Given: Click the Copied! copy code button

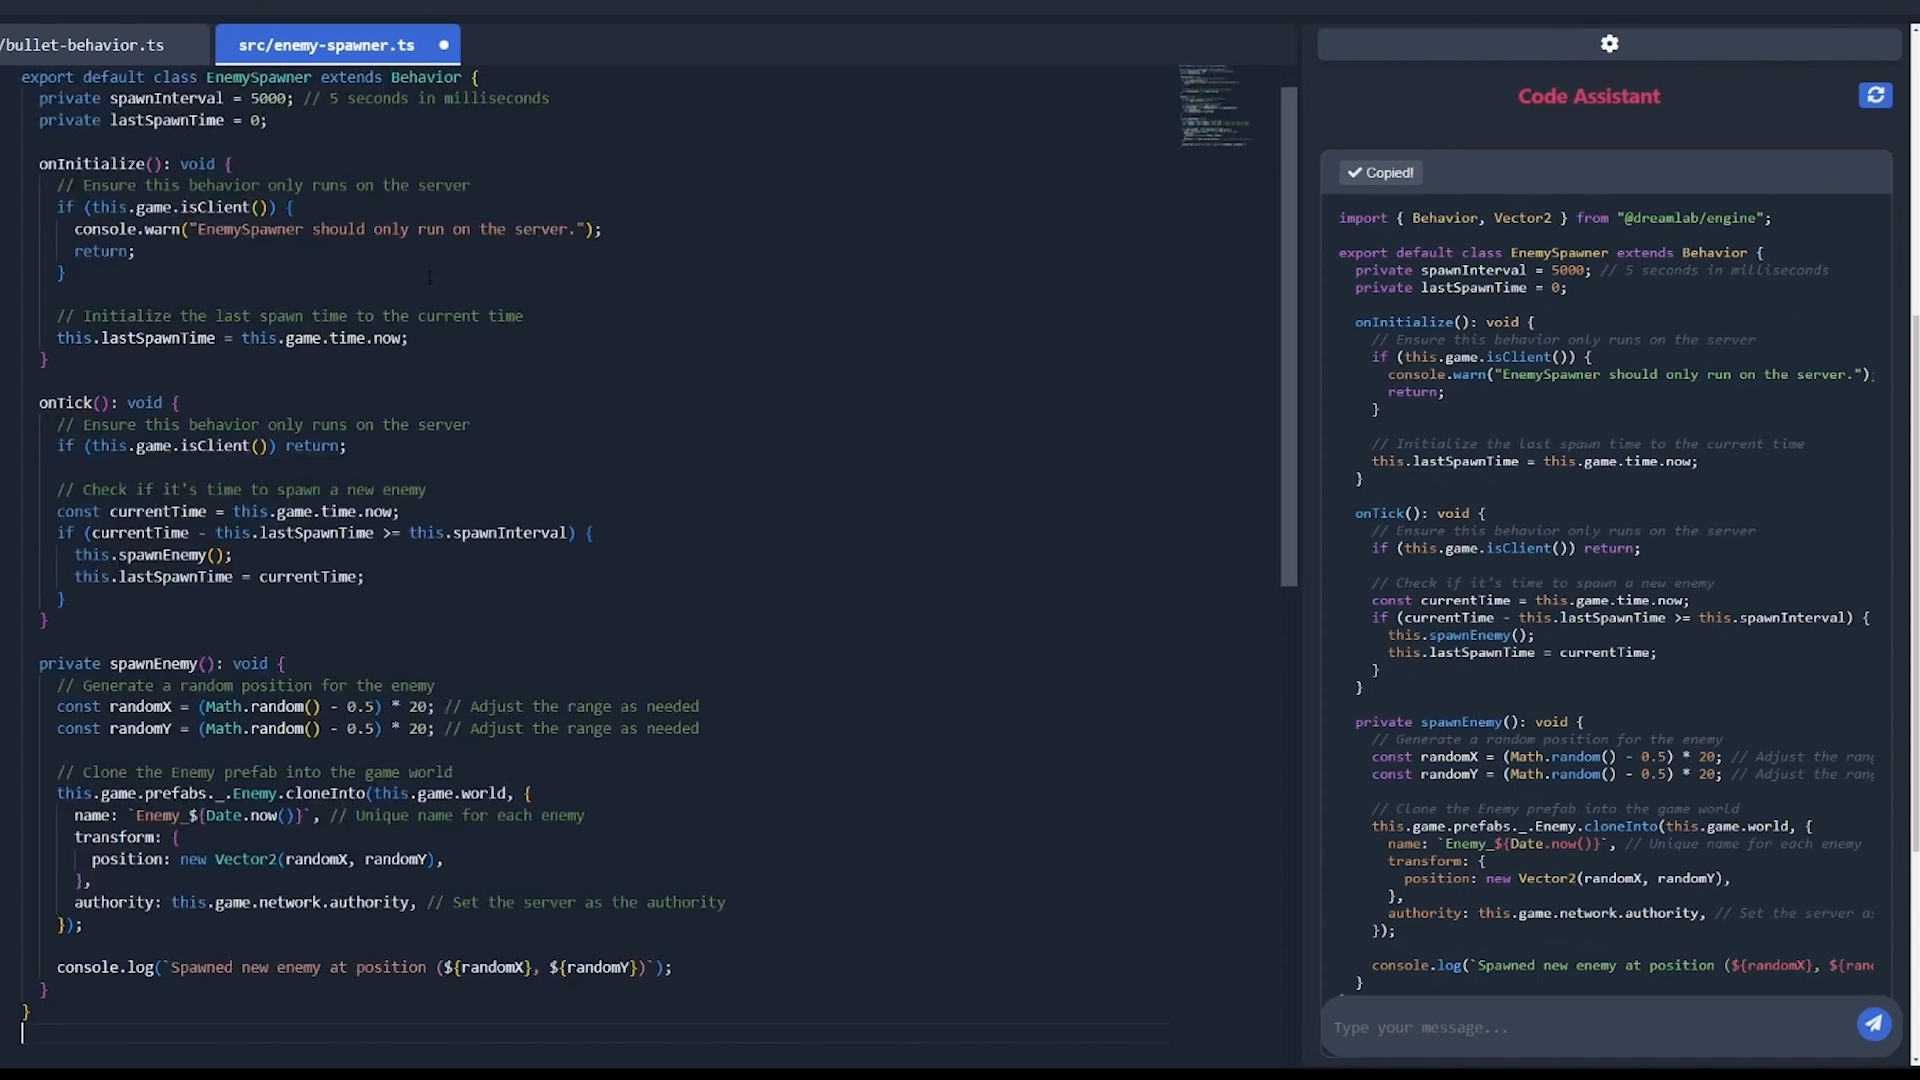Looking at the screenshot, I should point(1381,173).
